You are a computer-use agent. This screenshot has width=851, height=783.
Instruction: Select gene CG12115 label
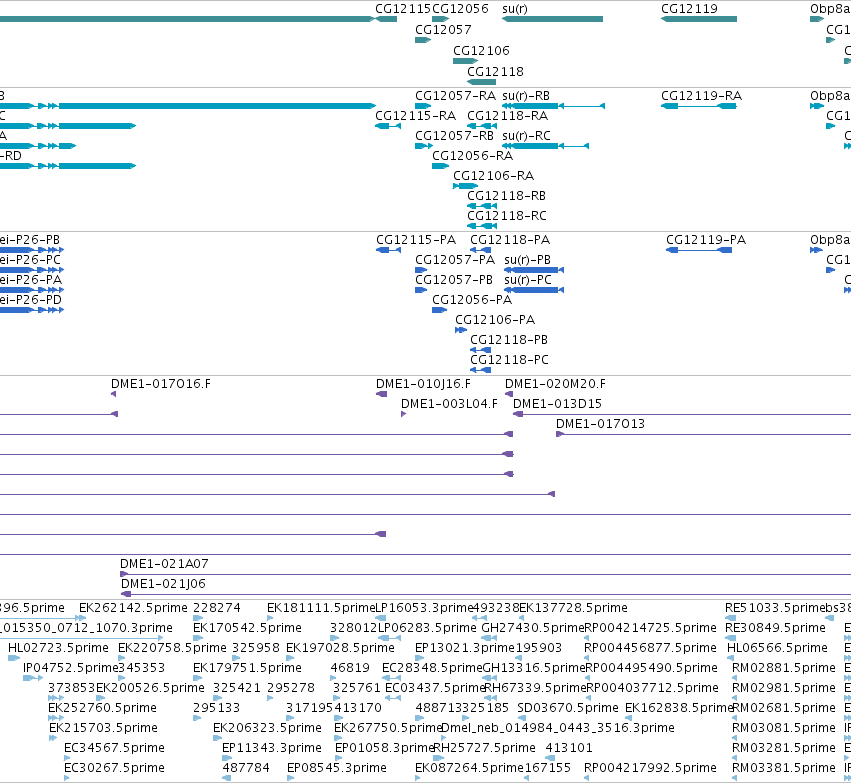(403, 9)
